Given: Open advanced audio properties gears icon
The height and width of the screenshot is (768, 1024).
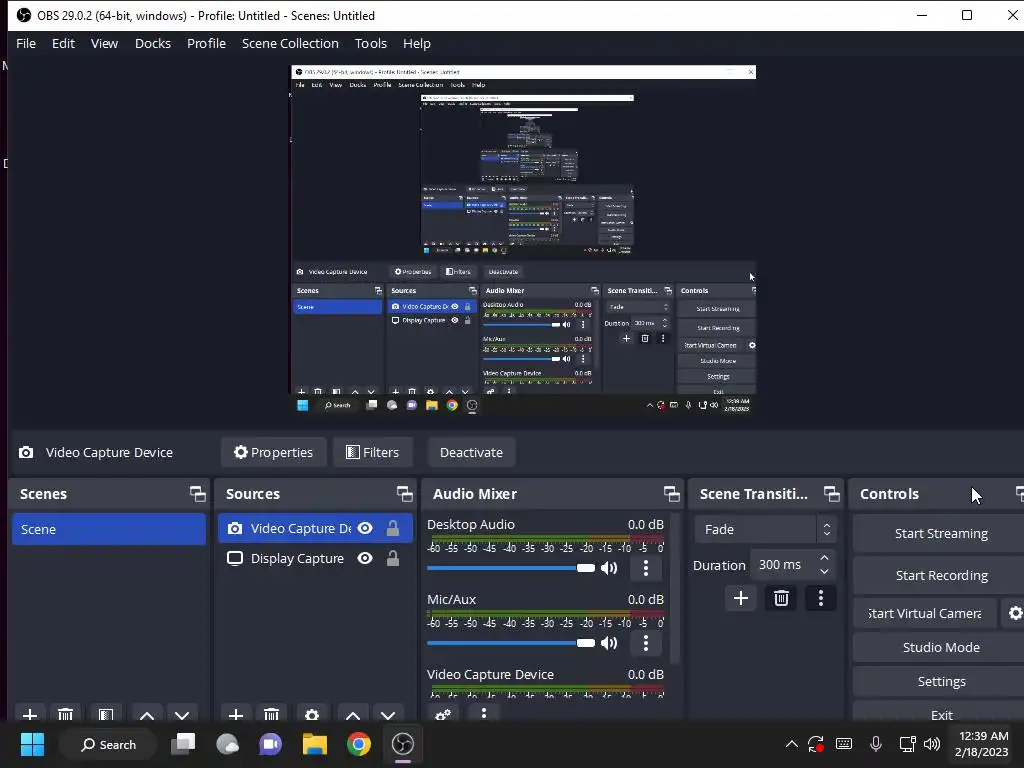Looking at the screenshot, I should click(x=443, y=714).
